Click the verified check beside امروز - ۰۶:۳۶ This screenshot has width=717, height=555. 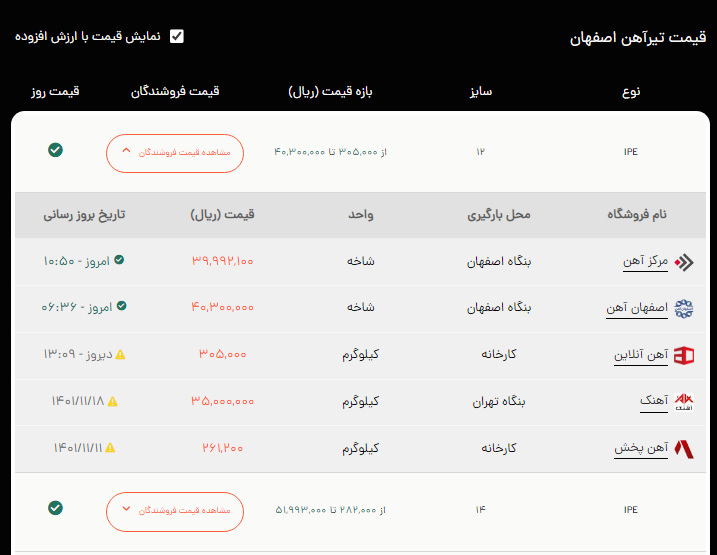point(122,306)
